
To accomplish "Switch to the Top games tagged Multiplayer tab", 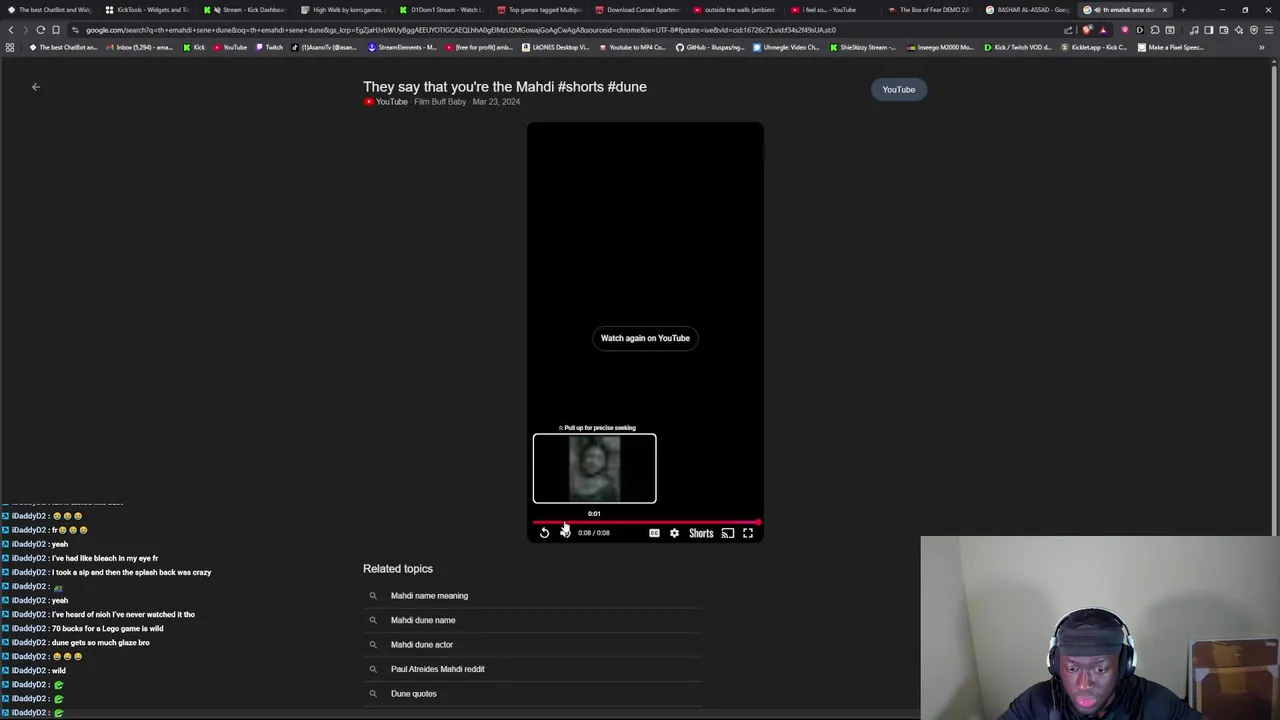I will (539, 10).
